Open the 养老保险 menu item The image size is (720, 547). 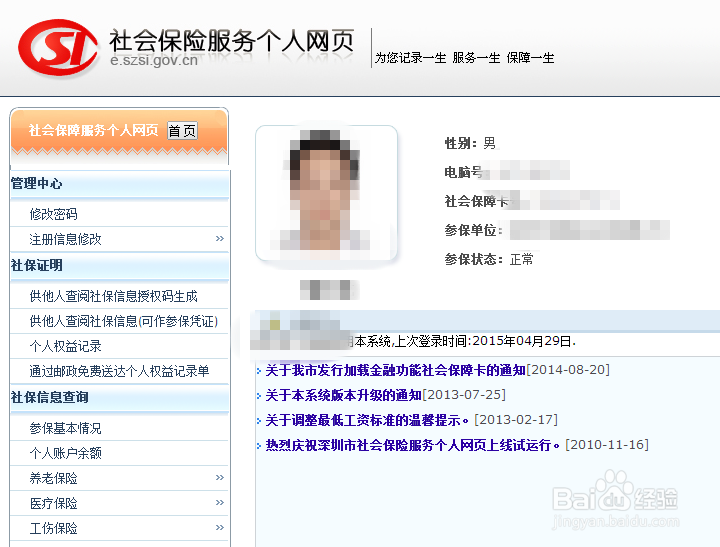pos(53,478)
